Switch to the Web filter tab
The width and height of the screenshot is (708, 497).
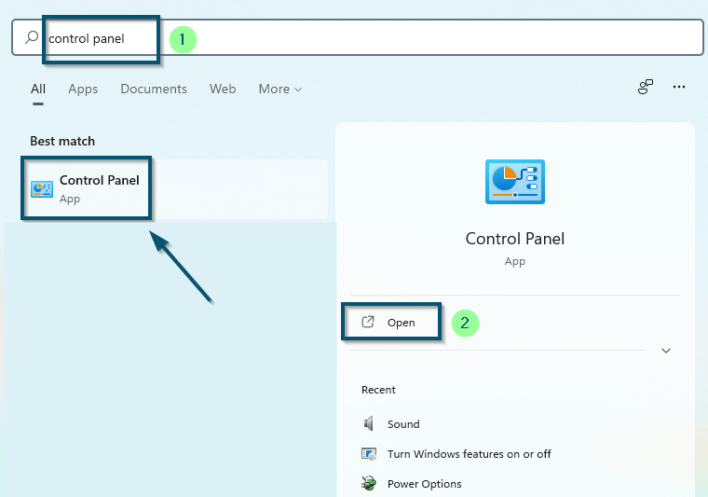222,89
